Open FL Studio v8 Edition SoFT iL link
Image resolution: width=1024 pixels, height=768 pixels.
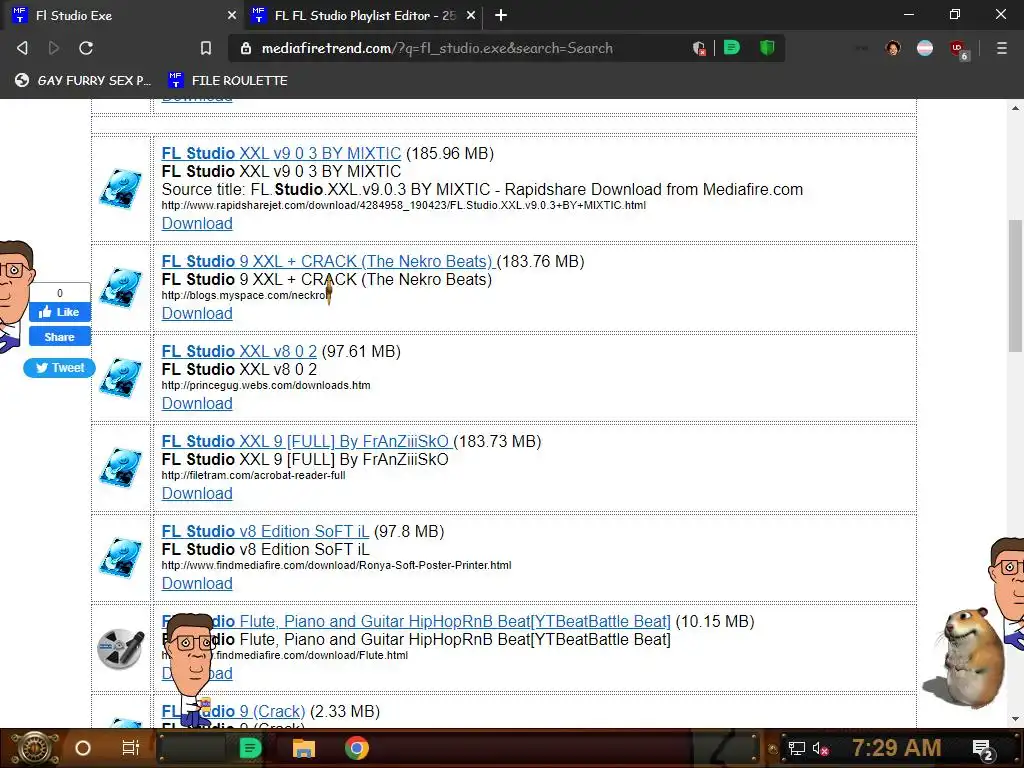265,532
